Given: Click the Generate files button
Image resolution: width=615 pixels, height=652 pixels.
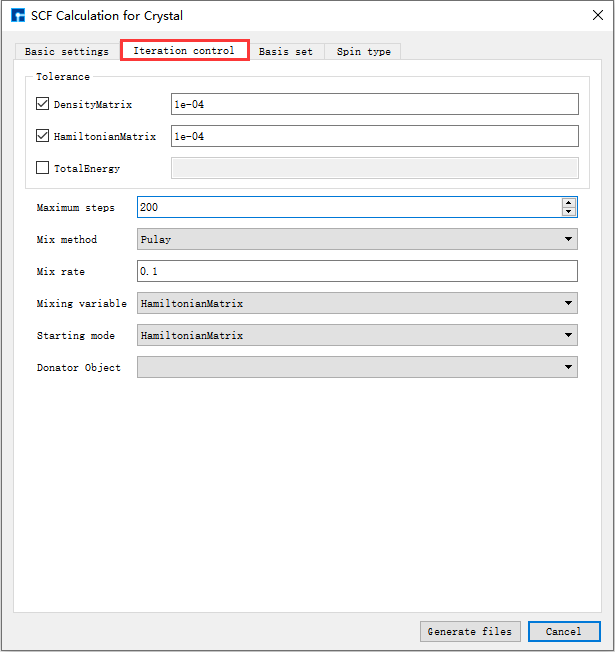Looking at the screenshot, I should 470,631.
